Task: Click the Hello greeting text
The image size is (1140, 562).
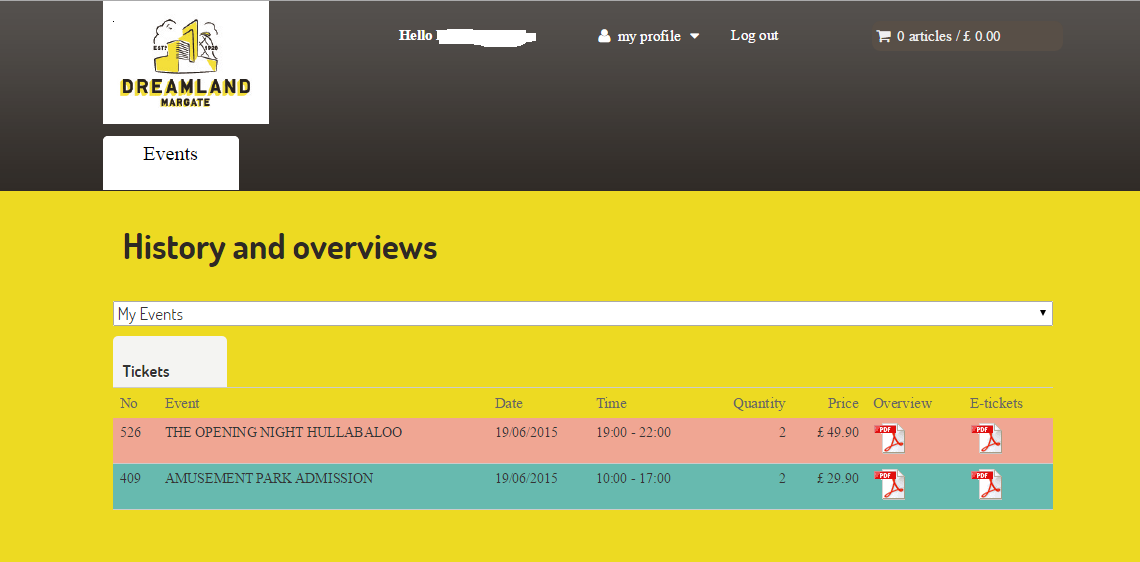Action: (415, 35)
